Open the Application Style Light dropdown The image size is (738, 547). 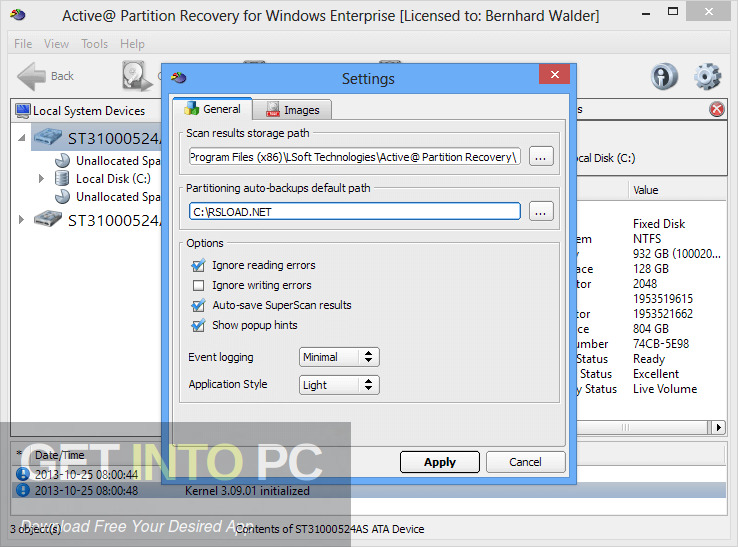(x=339, y=385)
